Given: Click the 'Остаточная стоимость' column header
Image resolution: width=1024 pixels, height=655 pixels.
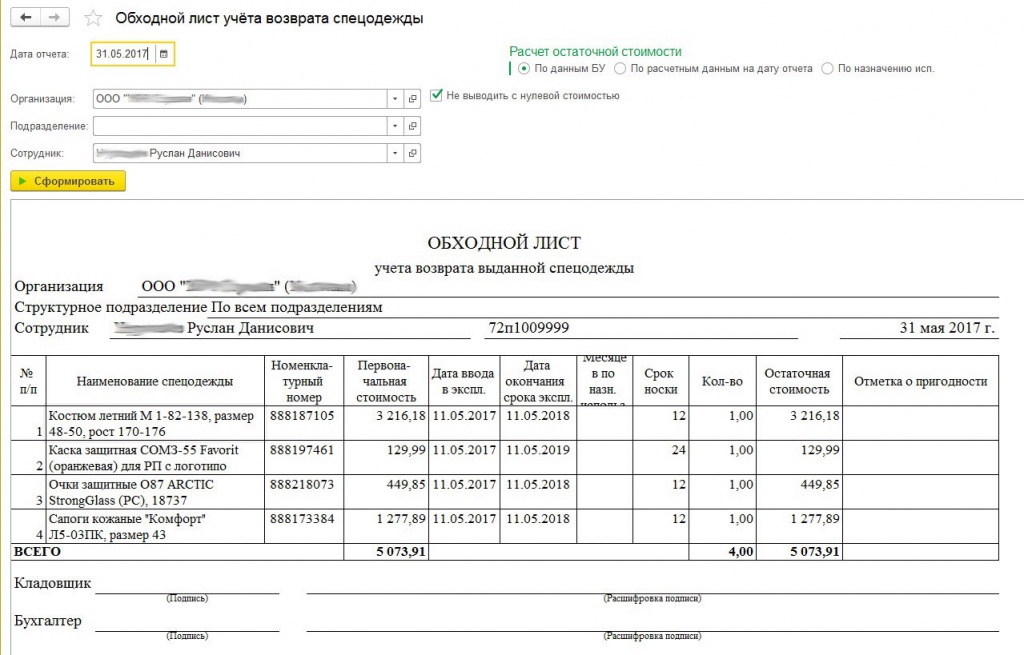Looking at the screenshot, I should pos(798,381).
